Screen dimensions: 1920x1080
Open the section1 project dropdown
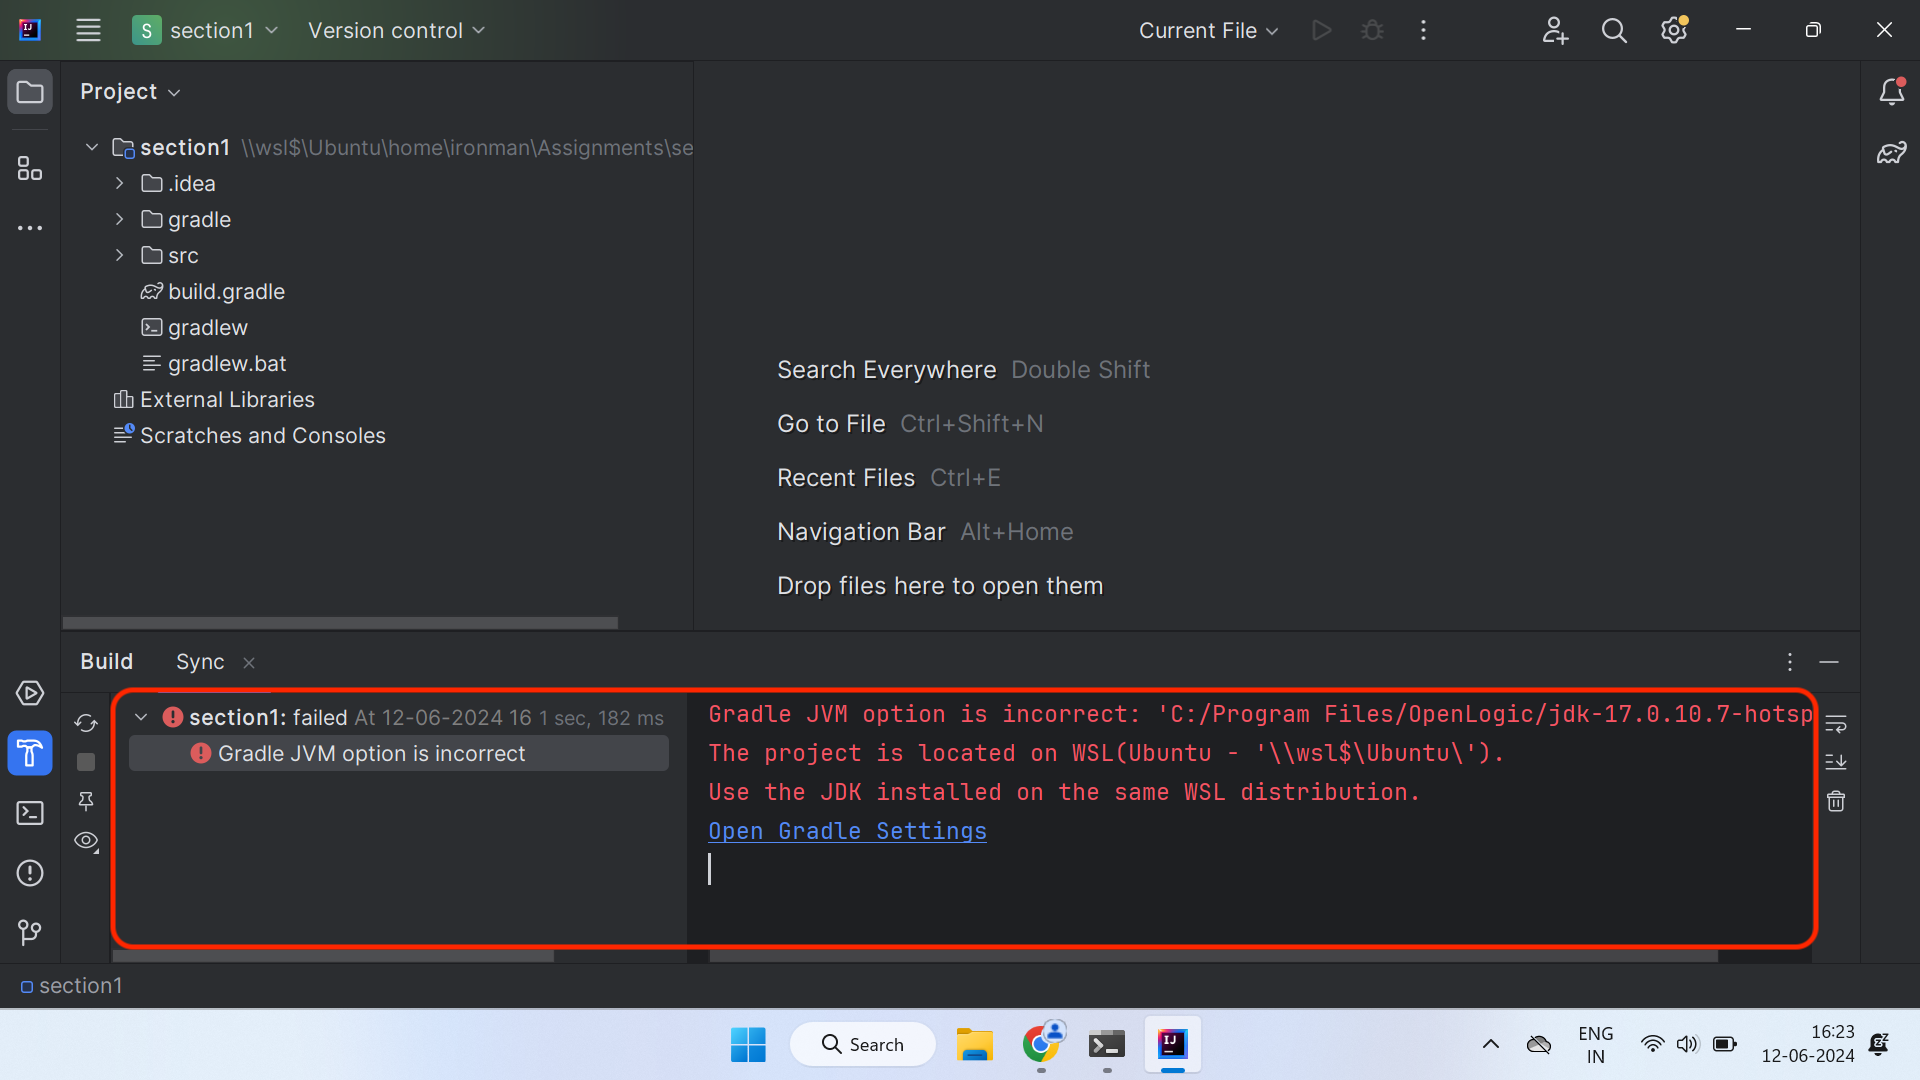(x=206, y=30)
